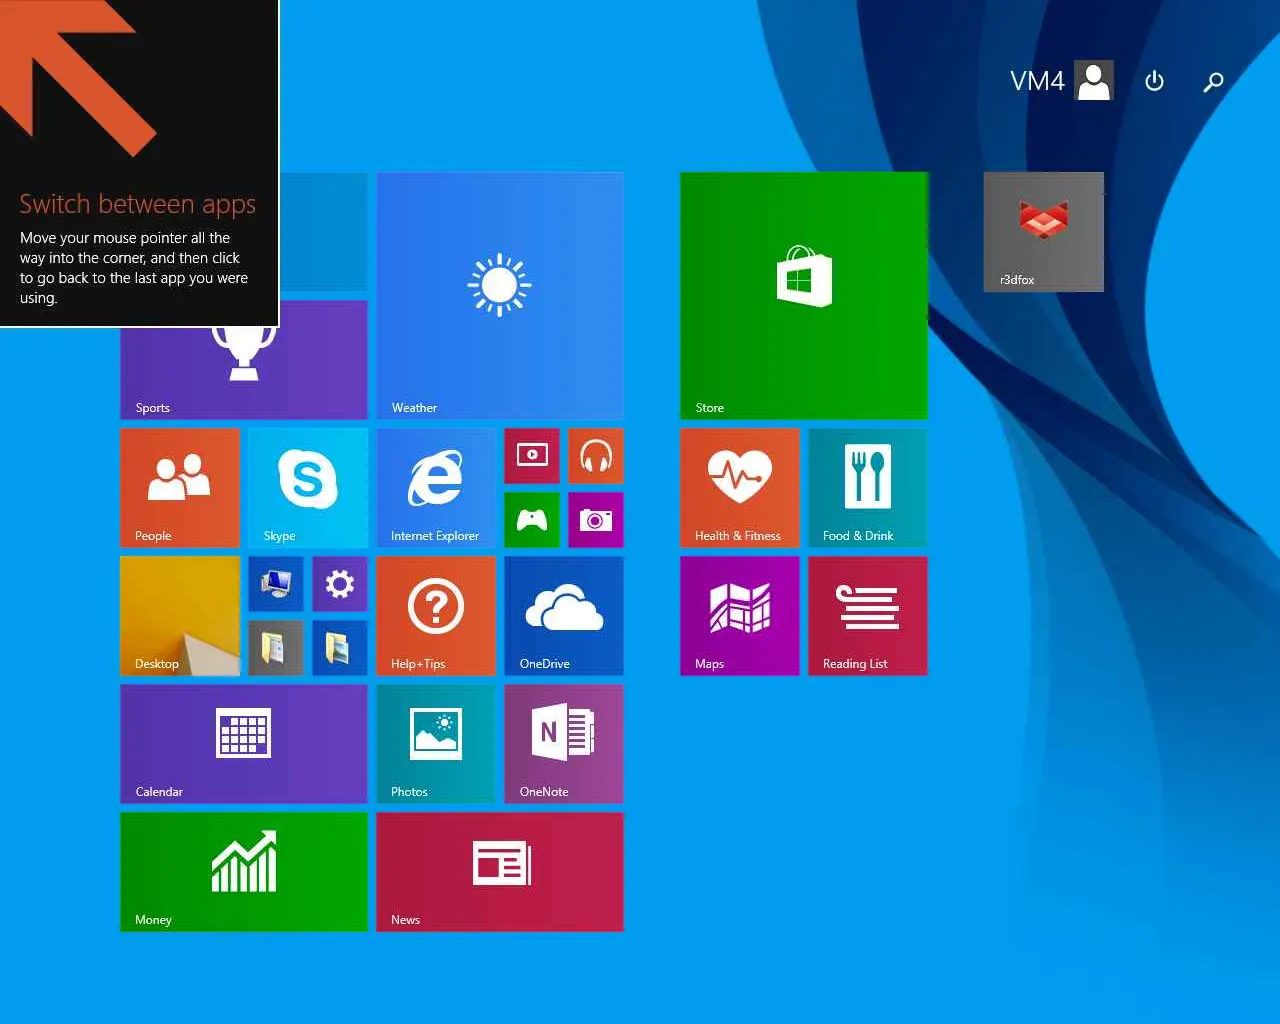
Task: Open the Weather tile
Action: pyautogui.click(x=500, y=296)
